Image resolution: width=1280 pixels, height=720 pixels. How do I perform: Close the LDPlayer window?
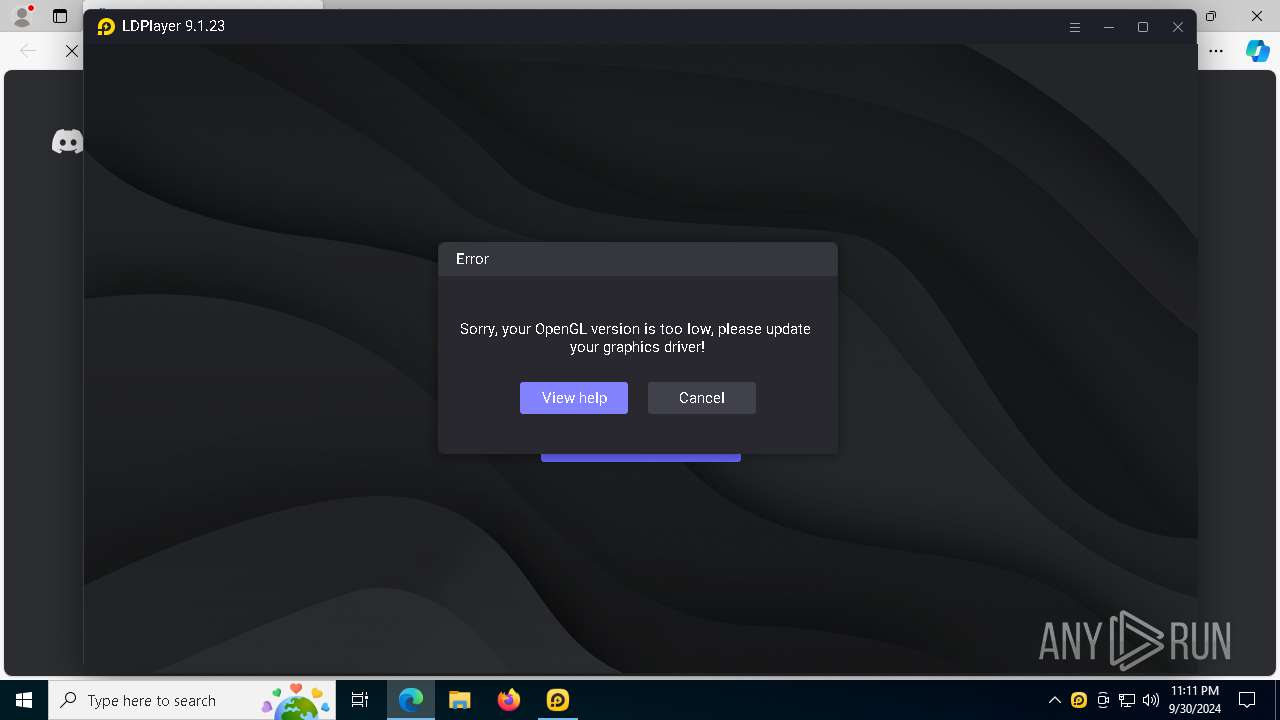pyautogui.click(x=1178, y=27)
